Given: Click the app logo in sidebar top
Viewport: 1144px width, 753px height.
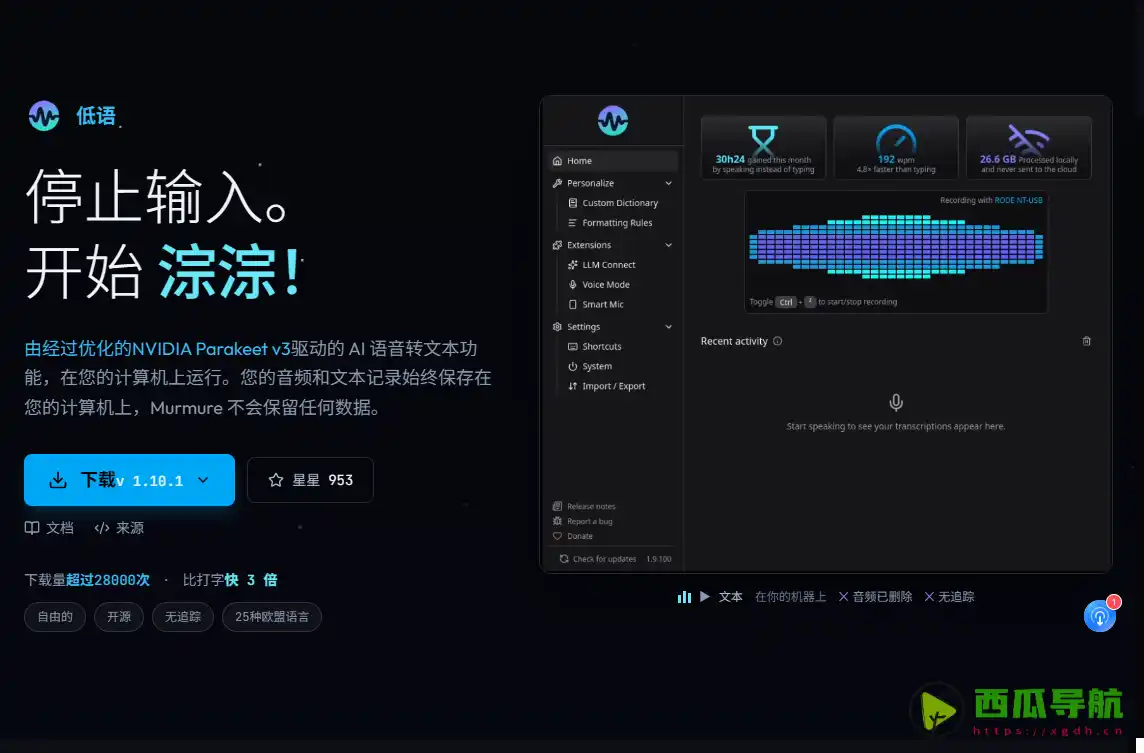Looking at the screenshot, I should click(613, 120).
